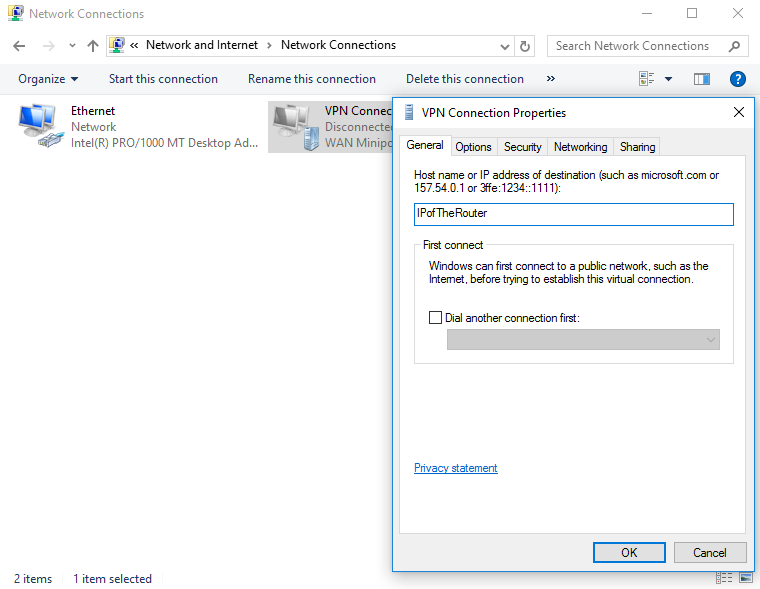
Task: Click the host name destination field
Action: coord(573,214)
